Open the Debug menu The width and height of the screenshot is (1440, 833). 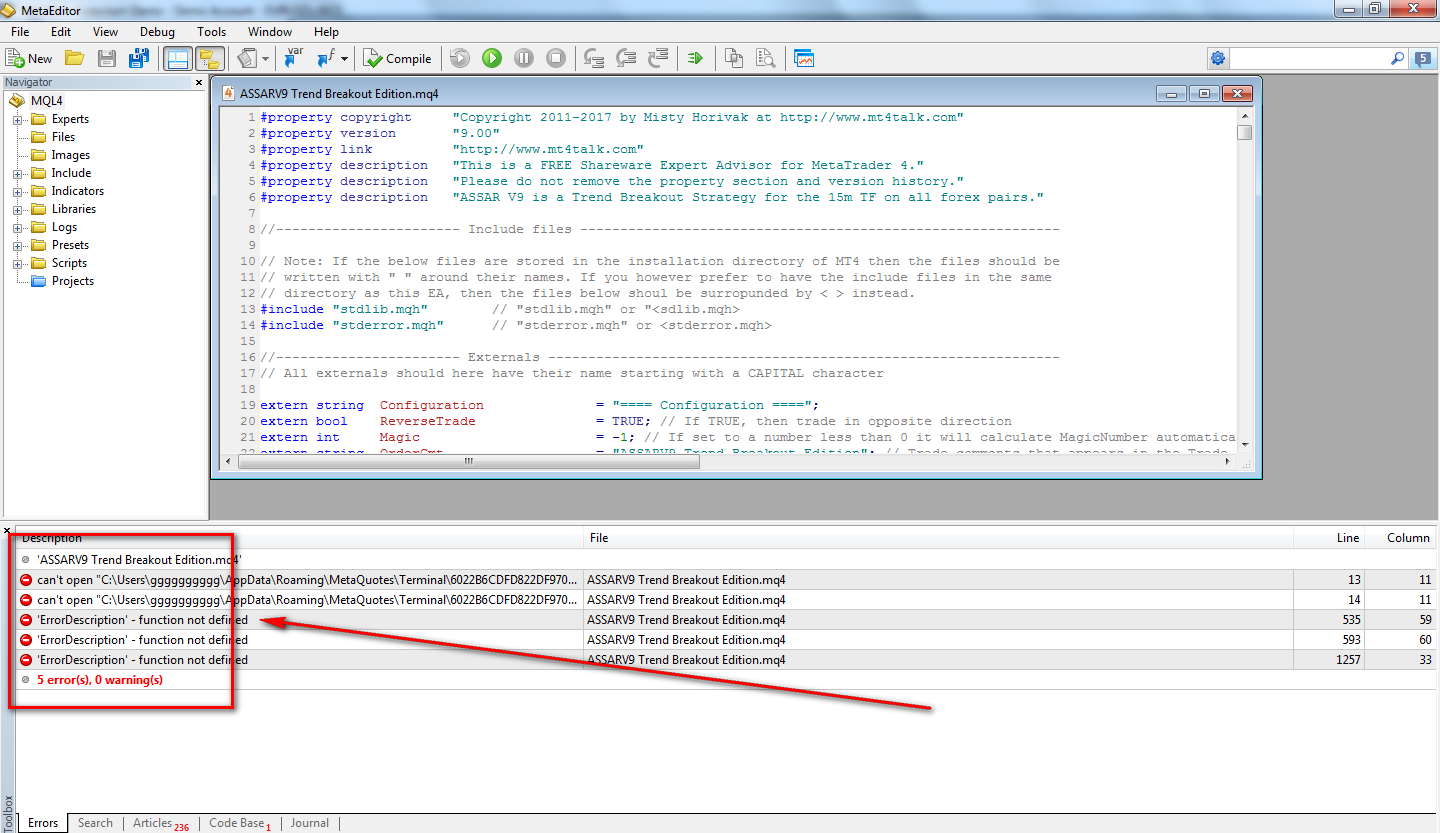157,32
